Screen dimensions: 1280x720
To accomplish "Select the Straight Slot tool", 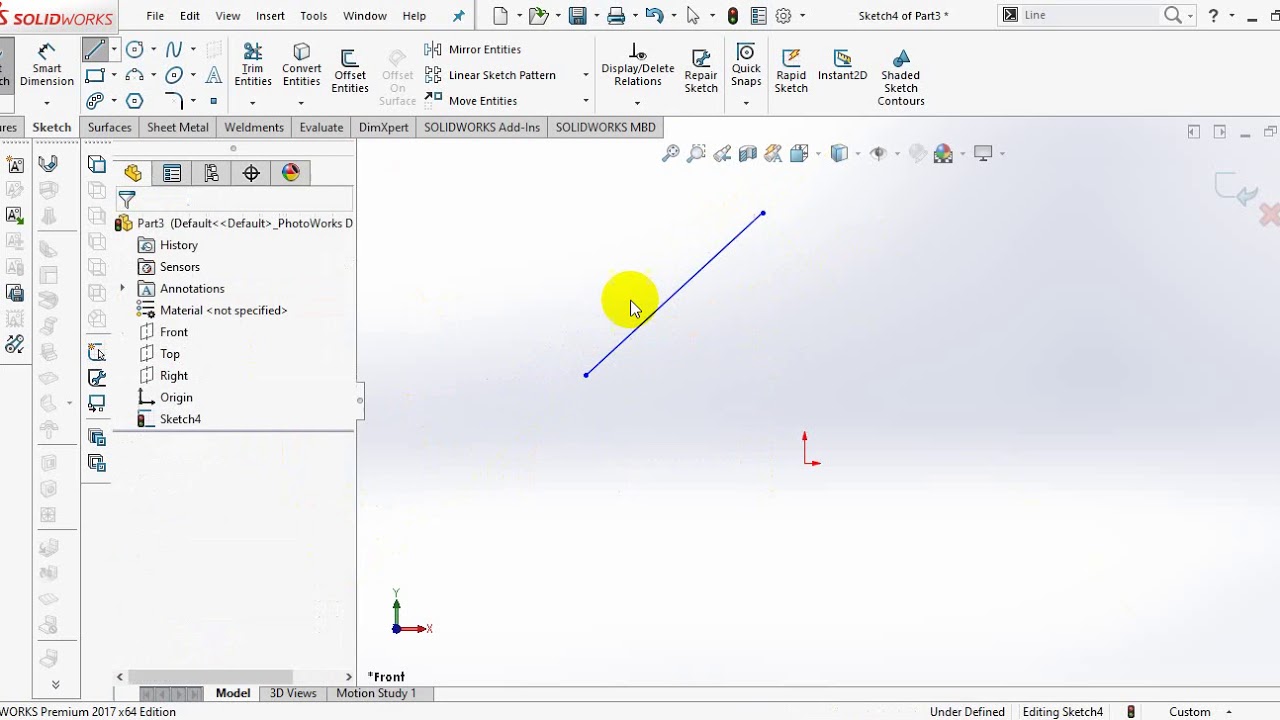I will [95, 101].
